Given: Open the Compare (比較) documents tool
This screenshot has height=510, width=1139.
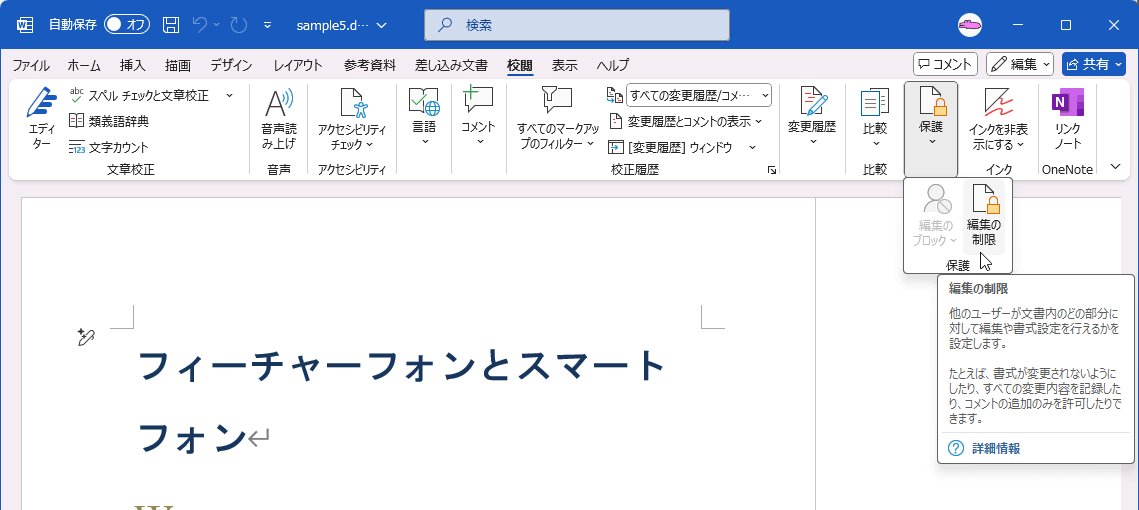Looking at the screenshot, I should click(875, 117).
